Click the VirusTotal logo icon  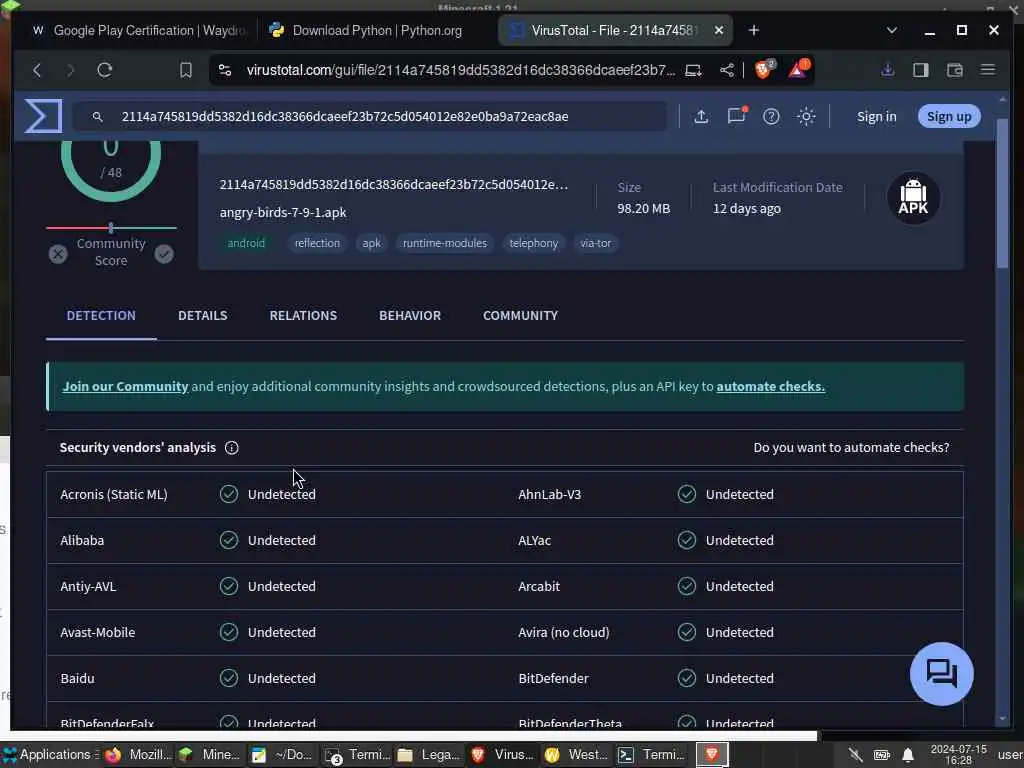point(43,116)
